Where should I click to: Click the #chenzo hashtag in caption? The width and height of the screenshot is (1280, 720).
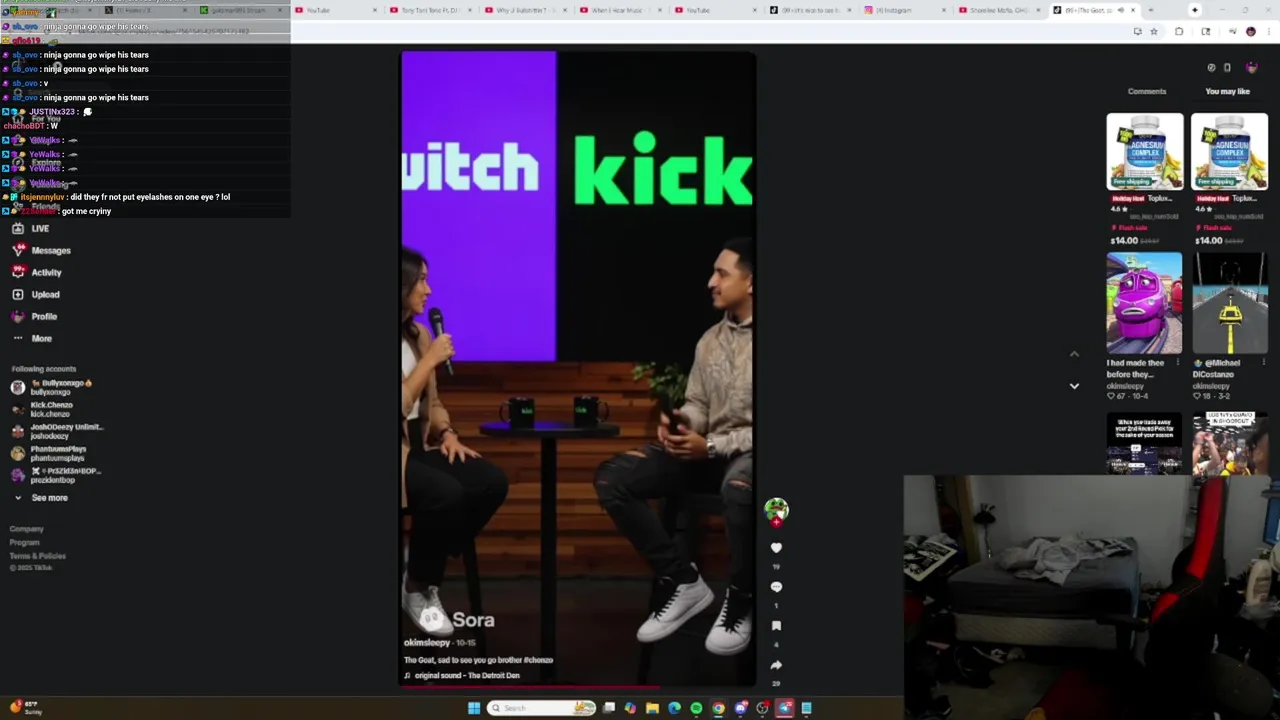(x=536, y=660)
